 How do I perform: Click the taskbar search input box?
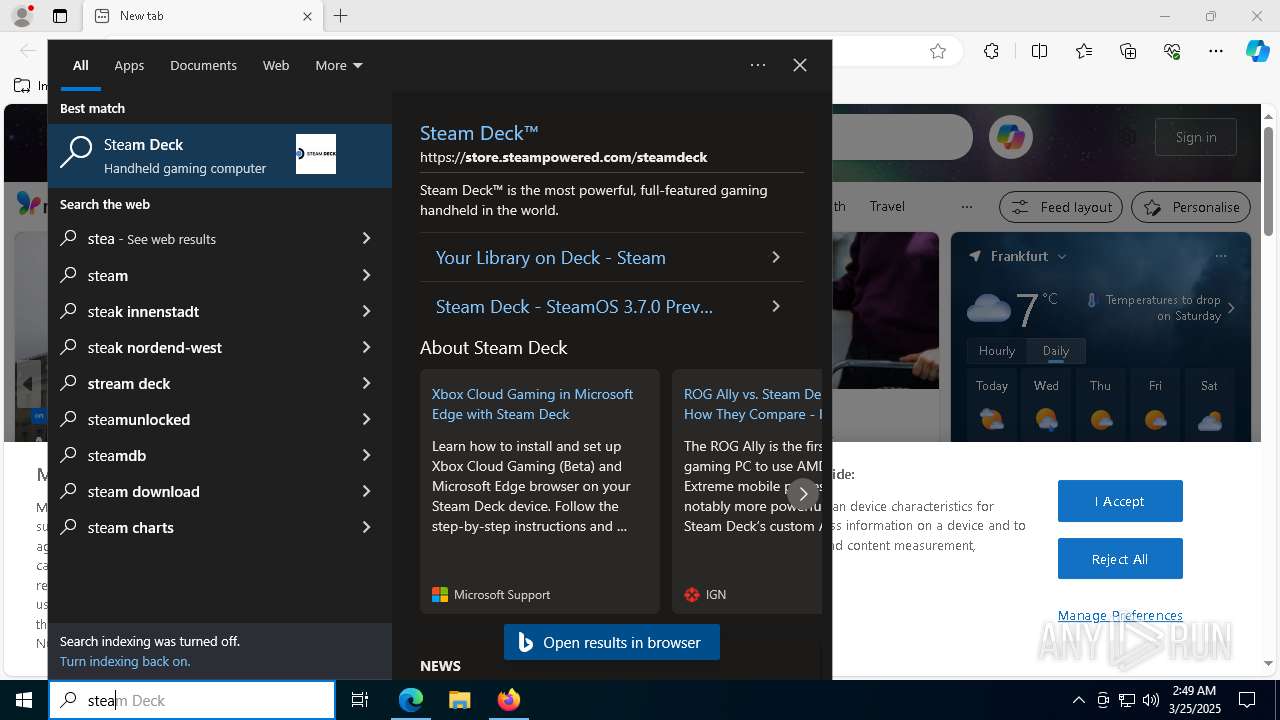click(192, 700)
